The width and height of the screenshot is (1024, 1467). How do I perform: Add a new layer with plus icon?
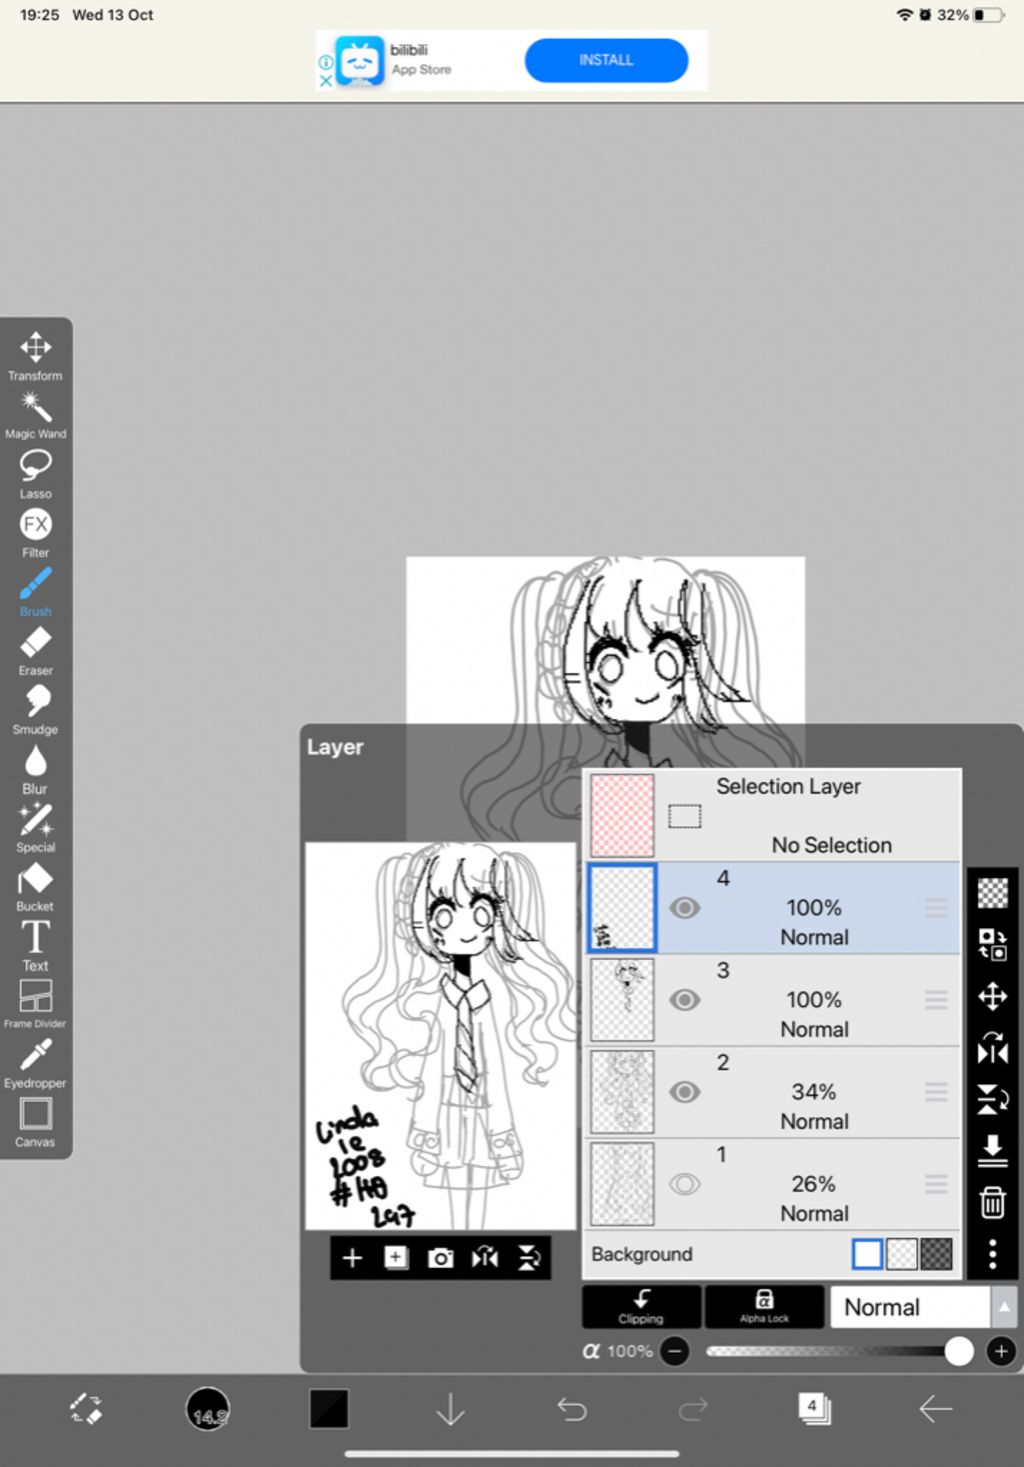tap(352, 1258)
